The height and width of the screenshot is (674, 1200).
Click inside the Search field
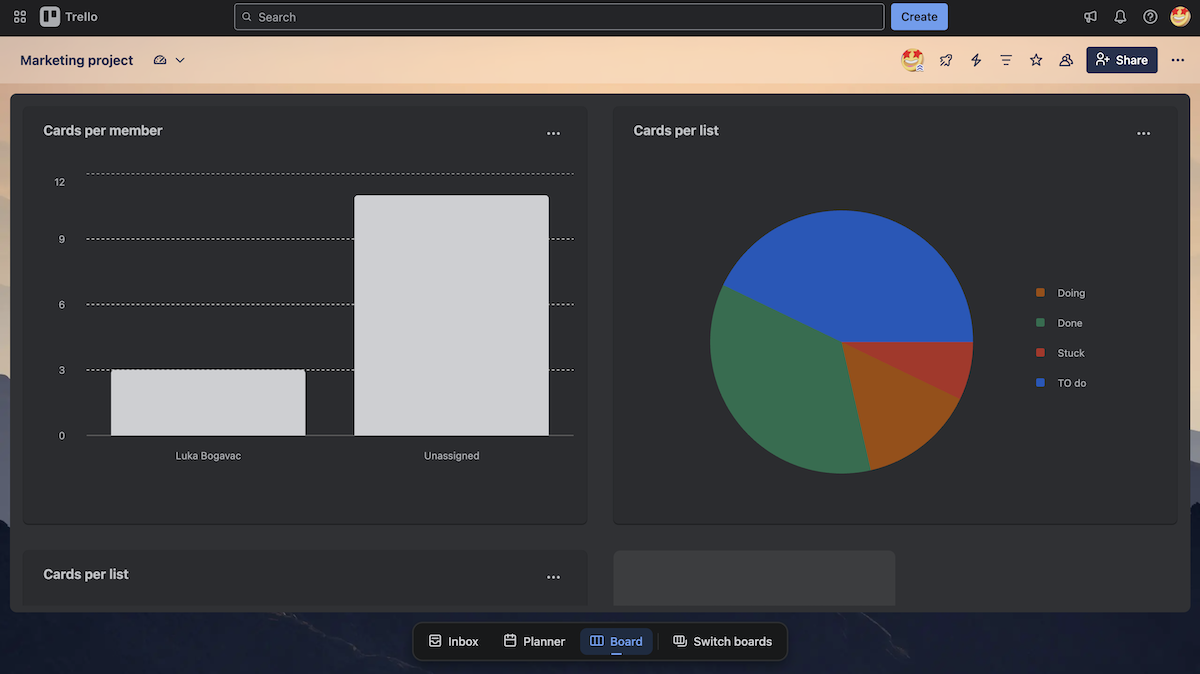559,16
